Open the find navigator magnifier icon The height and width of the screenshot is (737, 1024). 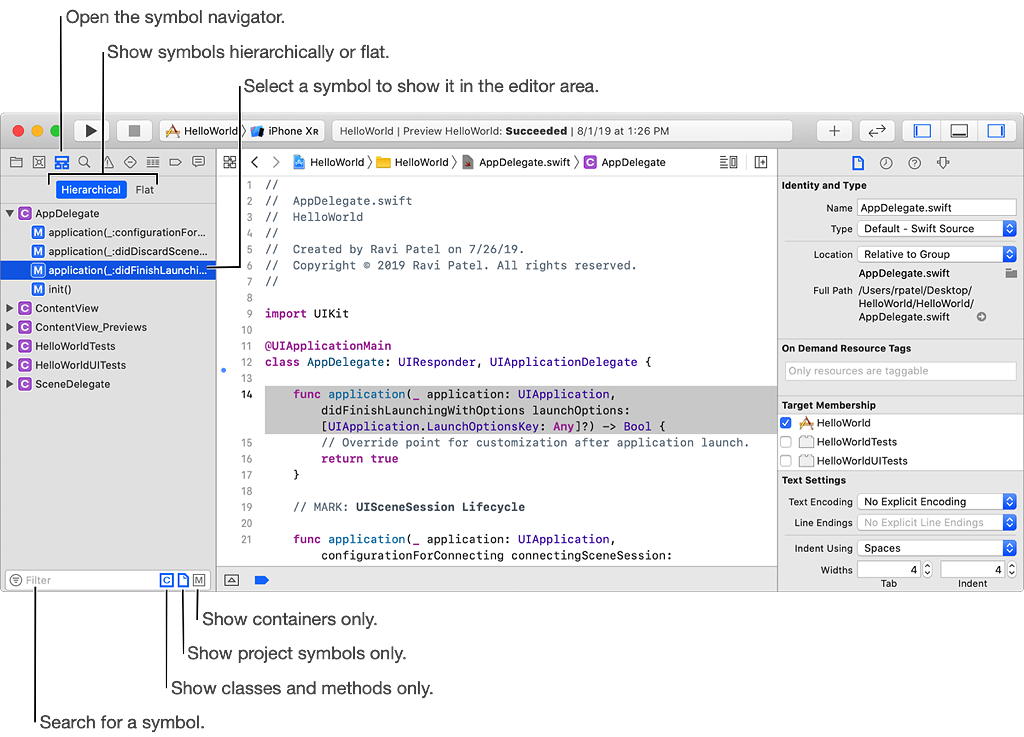[x=84, y=162]
